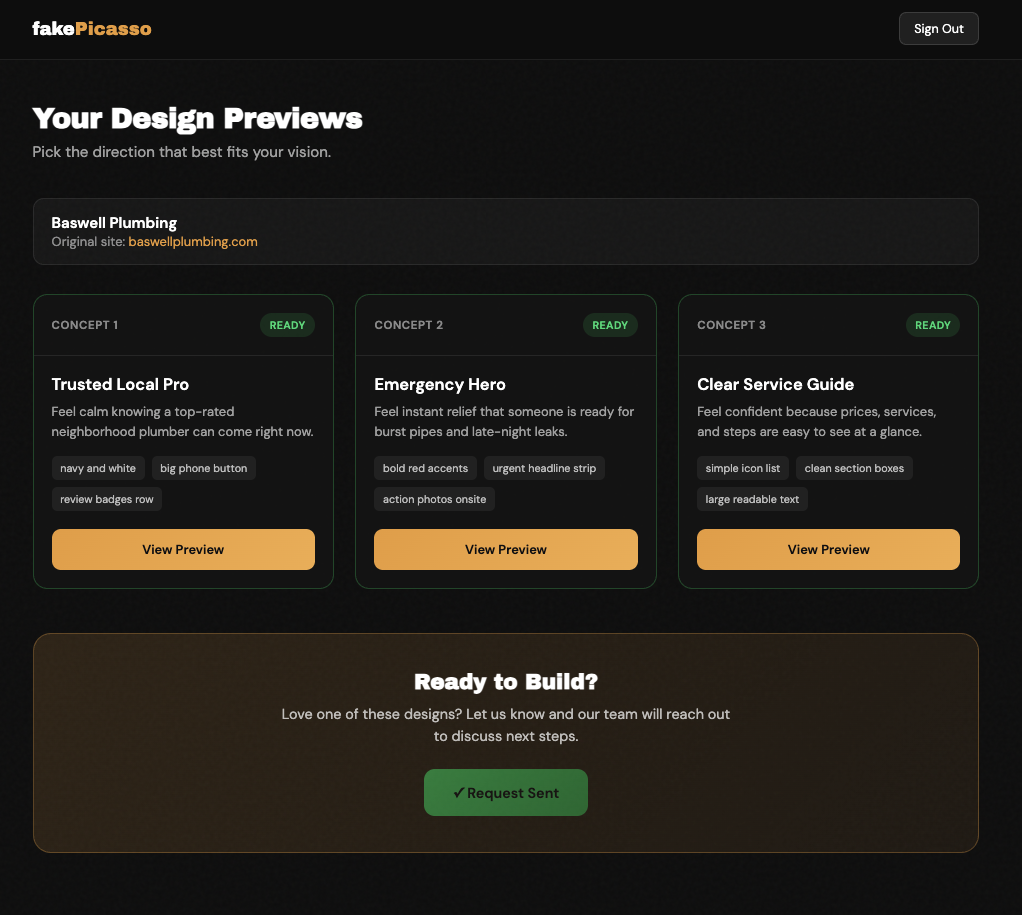Click the 'simple icon list' tag
1022x915 pixels.
pos(742,467)
